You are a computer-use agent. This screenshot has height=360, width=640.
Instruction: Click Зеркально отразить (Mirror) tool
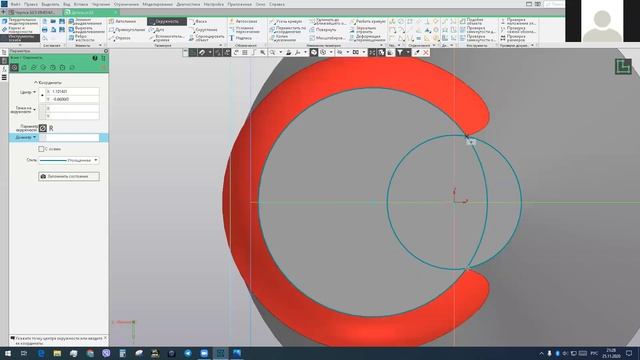pos(363,30)
